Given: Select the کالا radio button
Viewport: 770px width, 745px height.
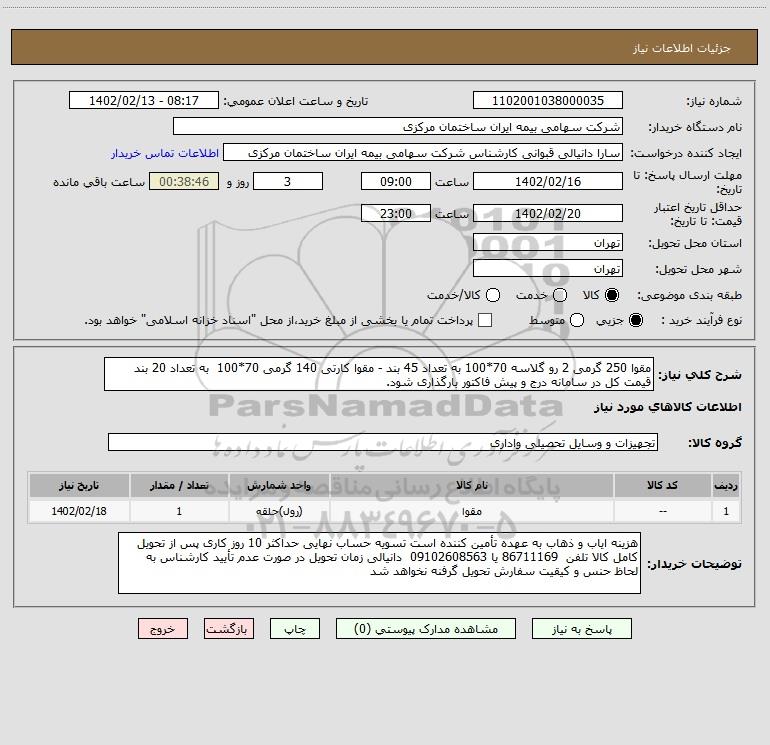Looking at the screenshot, I should click(x=612, y=295).
